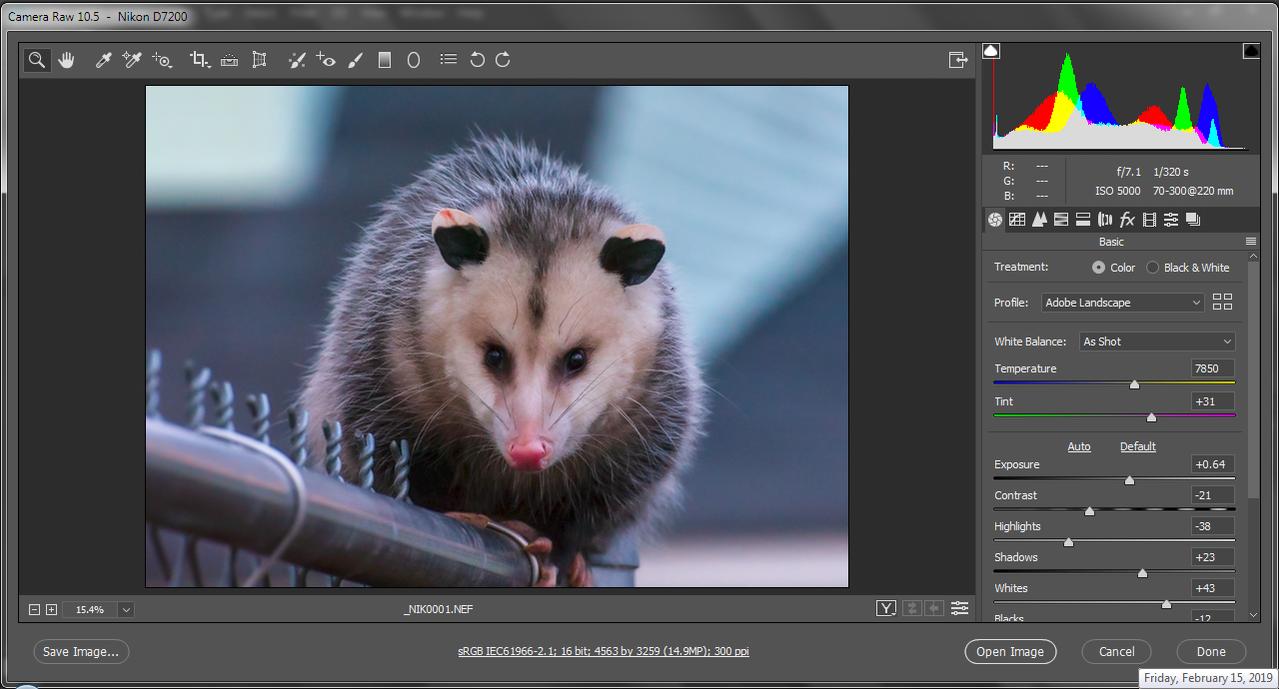Open the zoom level dropdown arrow

(x=126, y=609)
